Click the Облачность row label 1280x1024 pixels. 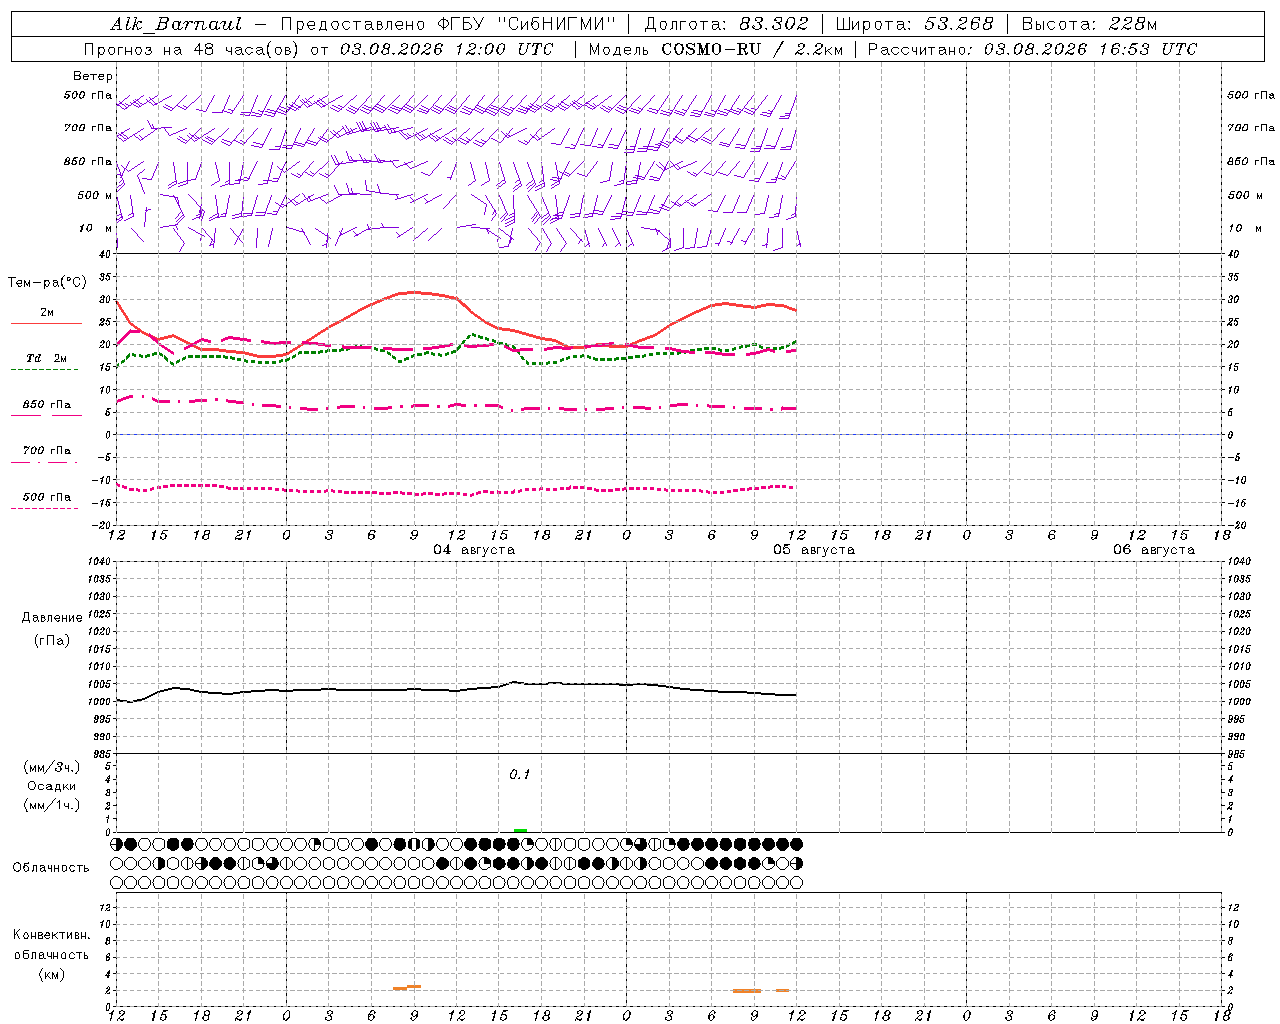(51, 867)
